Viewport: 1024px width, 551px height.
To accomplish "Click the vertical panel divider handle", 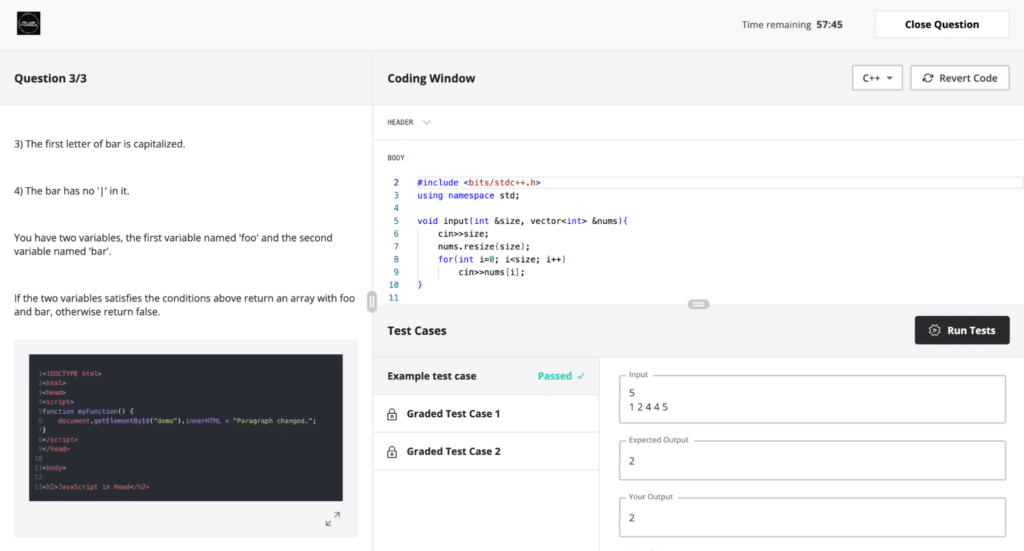I will (x=372, y=302).
